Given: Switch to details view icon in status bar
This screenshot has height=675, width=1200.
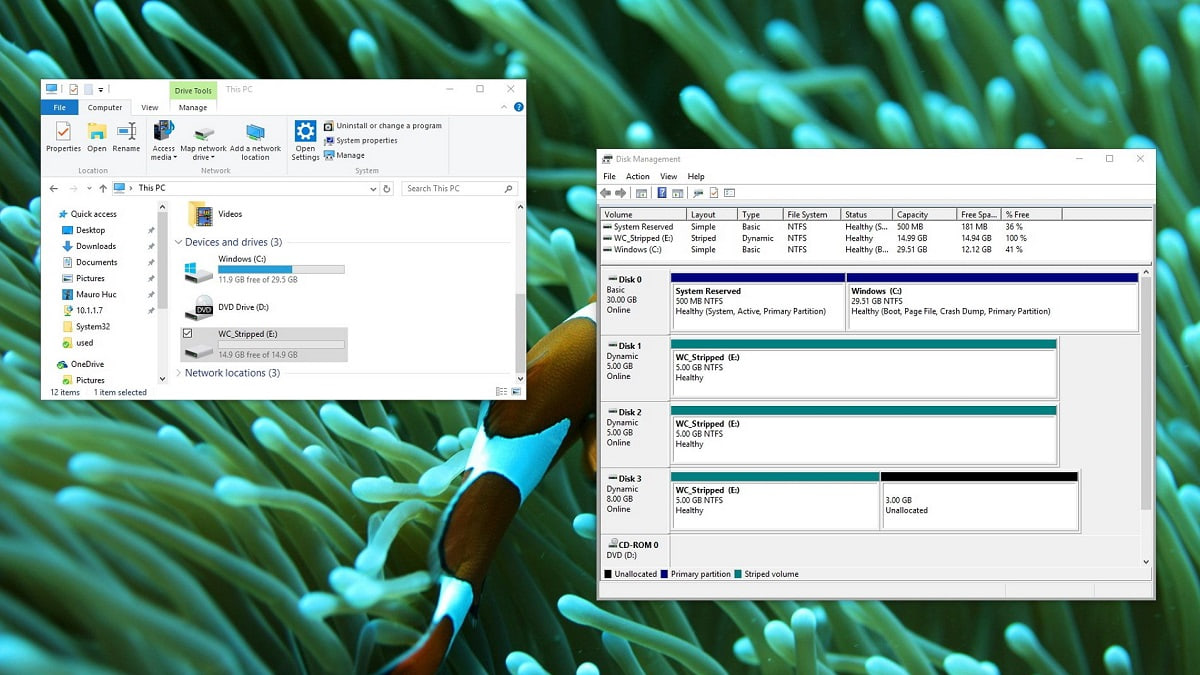Looking at the screenshot, I should 501,392.
